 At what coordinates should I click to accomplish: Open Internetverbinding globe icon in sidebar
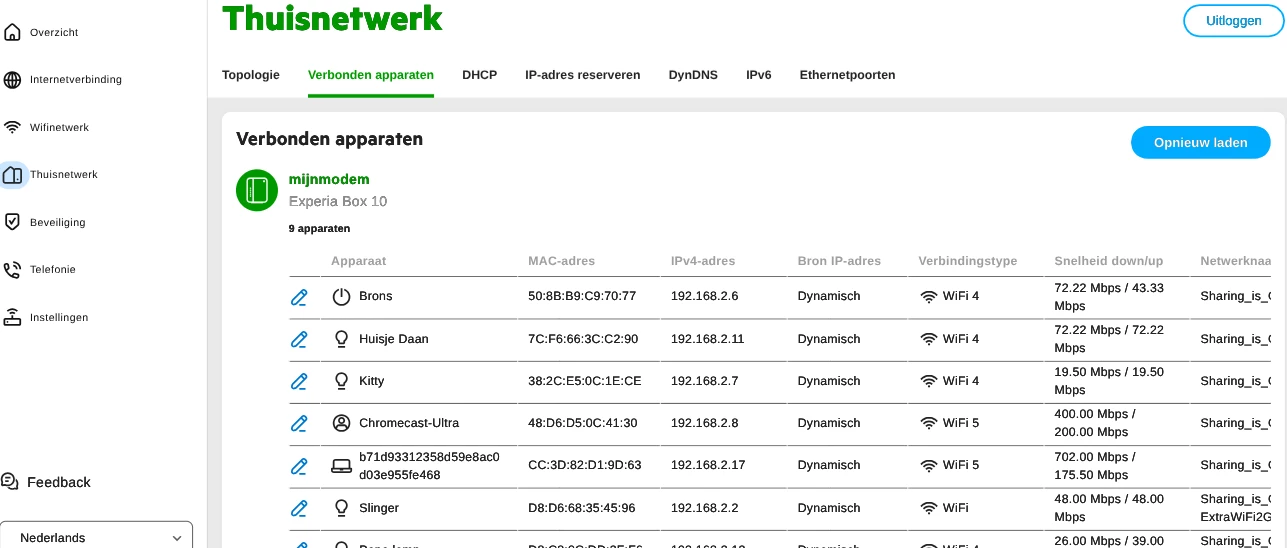pyautogui.click(x=12, y=80)
